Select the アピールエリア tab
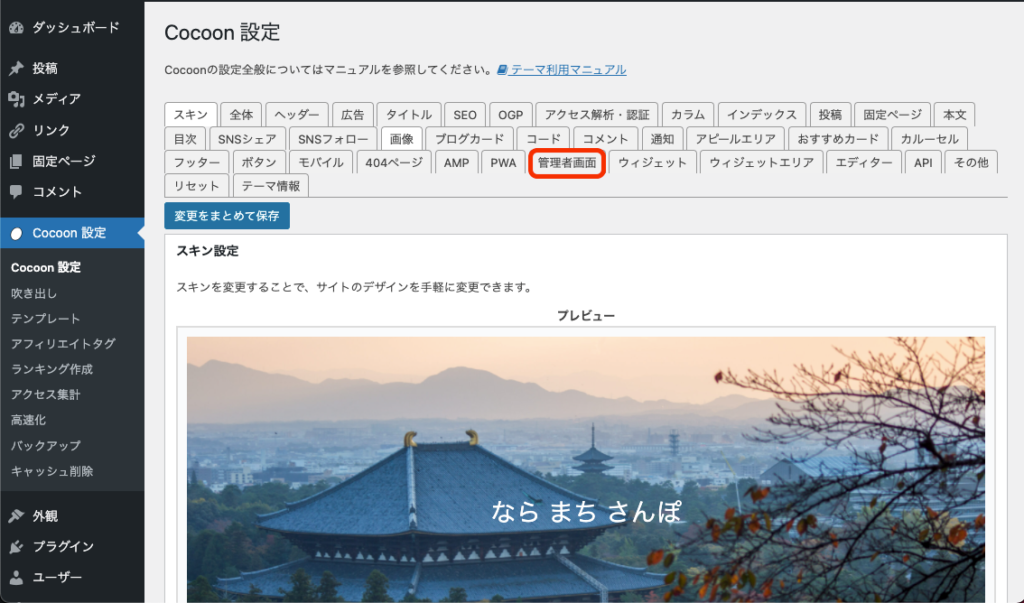 (x=735, y=139)
